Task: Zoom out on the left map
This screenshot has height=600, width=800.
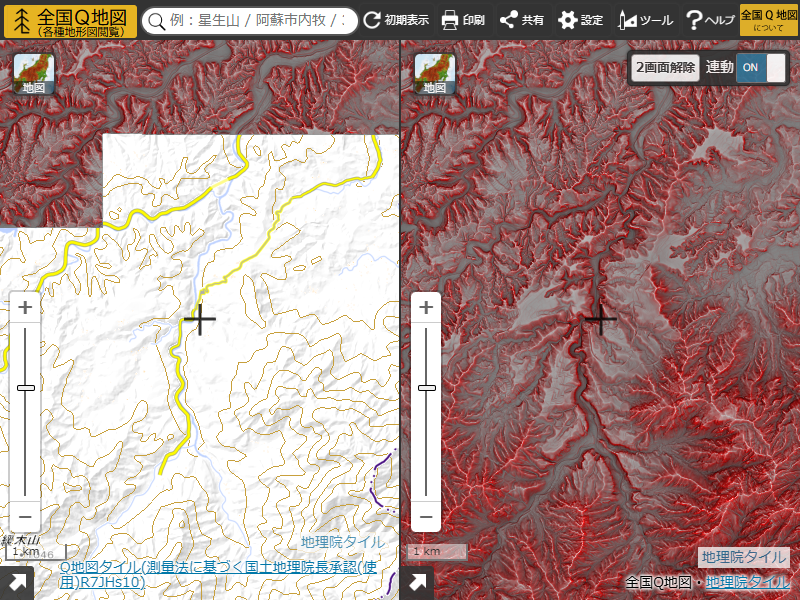Action: tap(26, 516)
